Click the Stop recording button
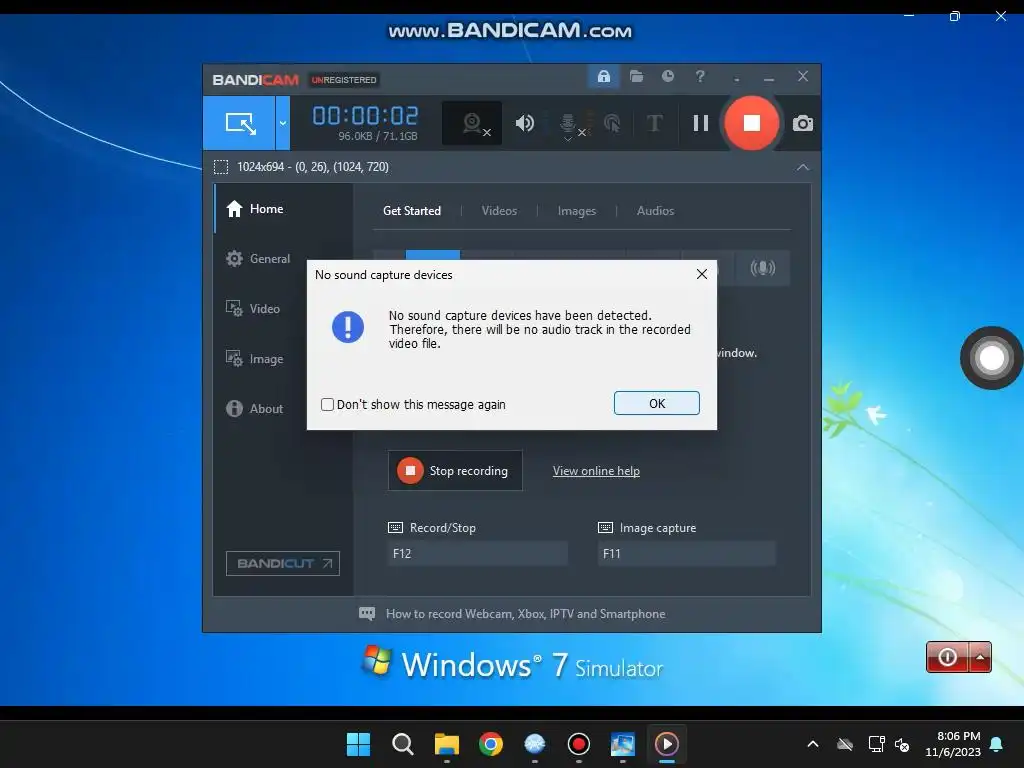This screenshot has width=1024, height=768. (455, 471)
